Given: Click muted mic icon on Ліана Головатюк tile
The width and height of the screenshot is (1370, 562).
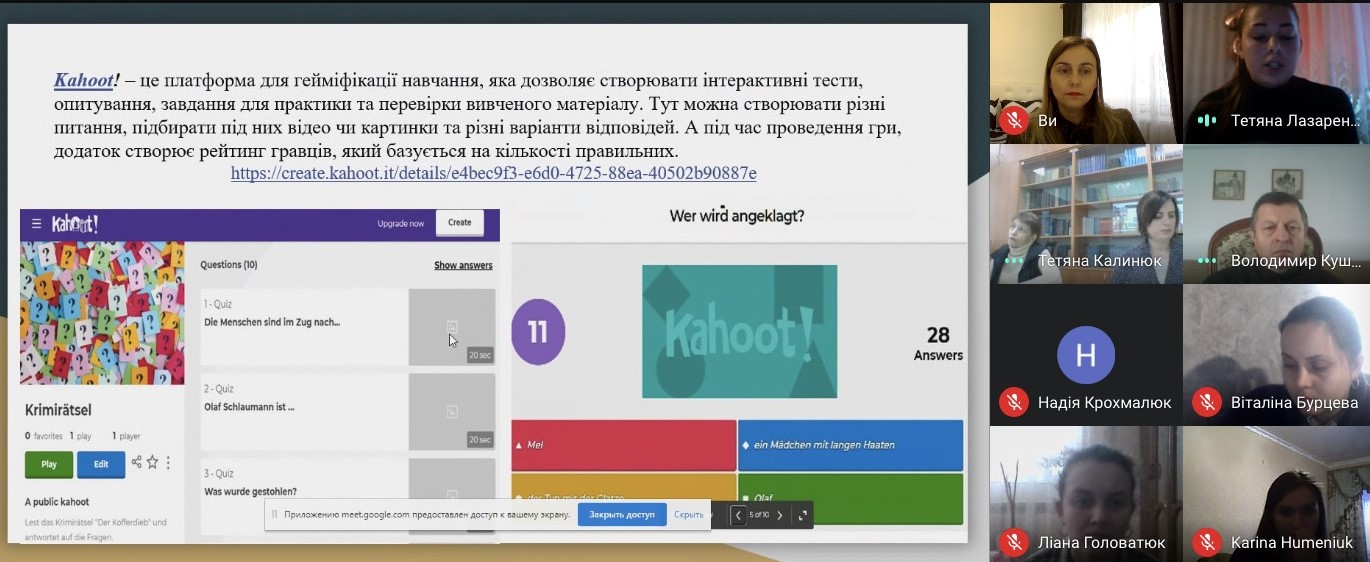Looking at the screenshot, I should [1014, 542].
